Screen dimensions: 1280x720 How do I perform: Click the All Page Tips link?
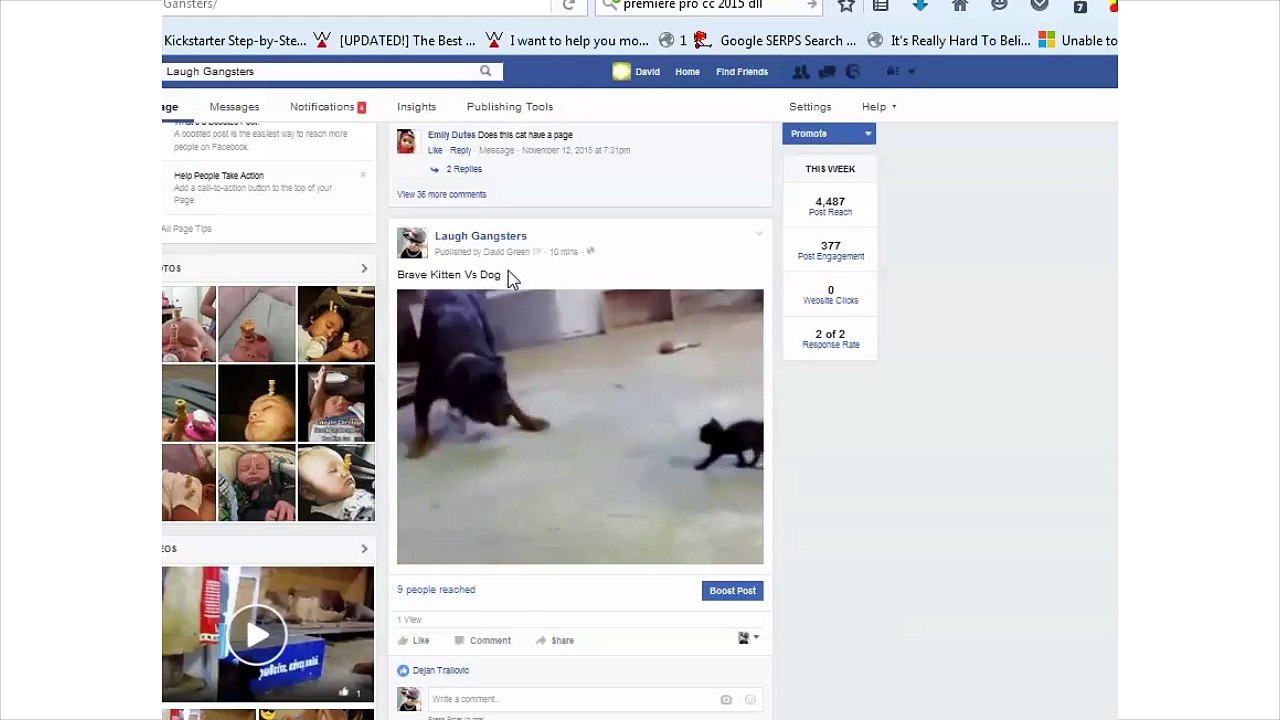tap(187, 229)
